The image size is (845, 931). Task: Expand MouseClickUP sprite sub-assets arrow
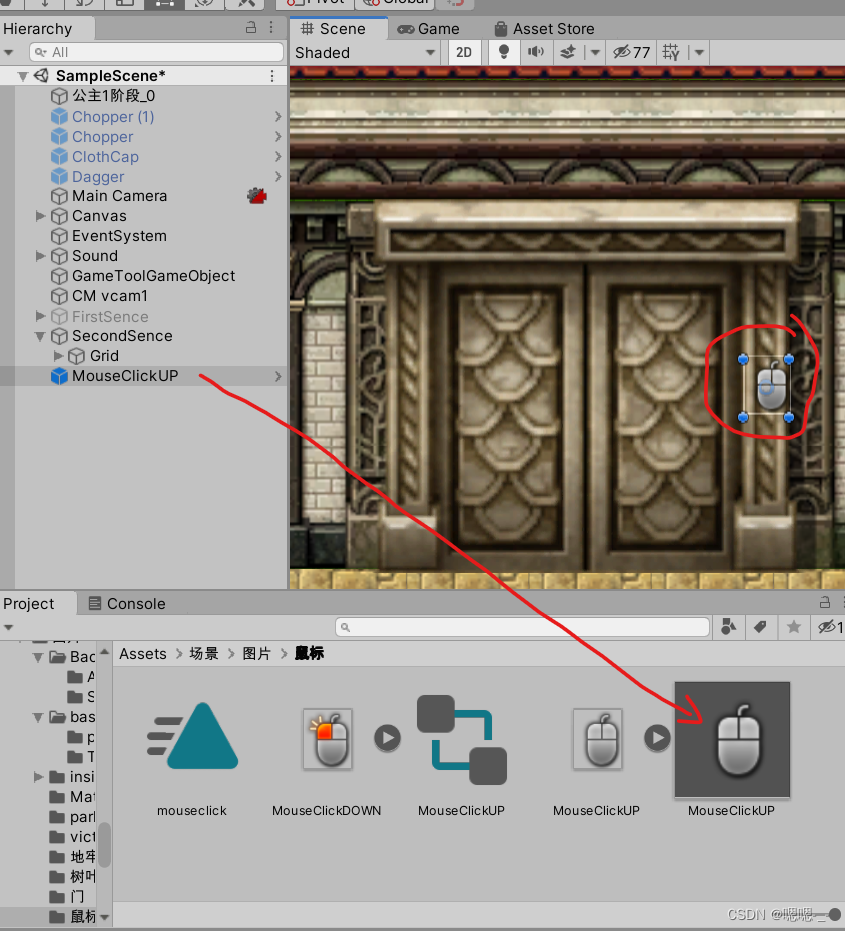[657, 738]
